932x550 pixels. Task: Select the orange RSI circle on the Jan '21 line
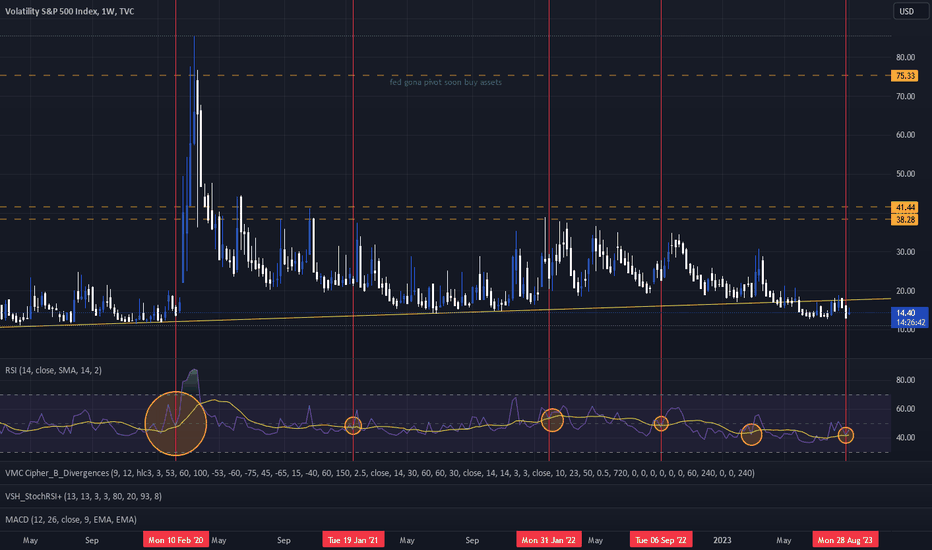tap(353, 426)
